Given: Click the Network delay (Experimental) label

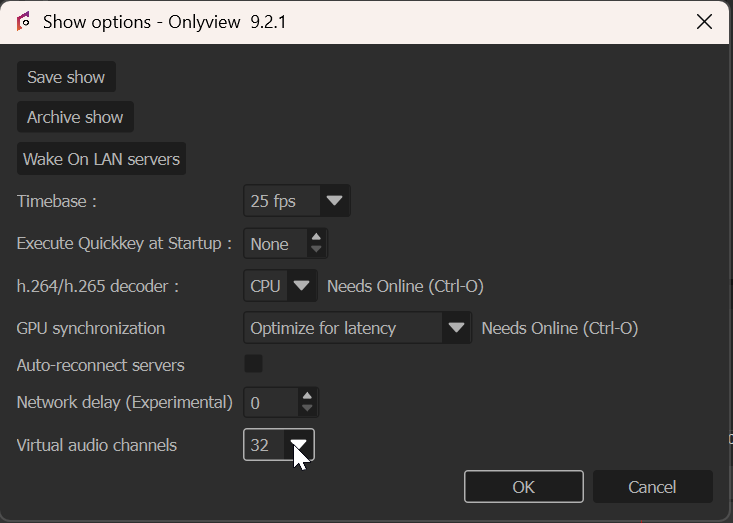Looking at the screenshot, I should pyautogui.click(x=124, y=402).
